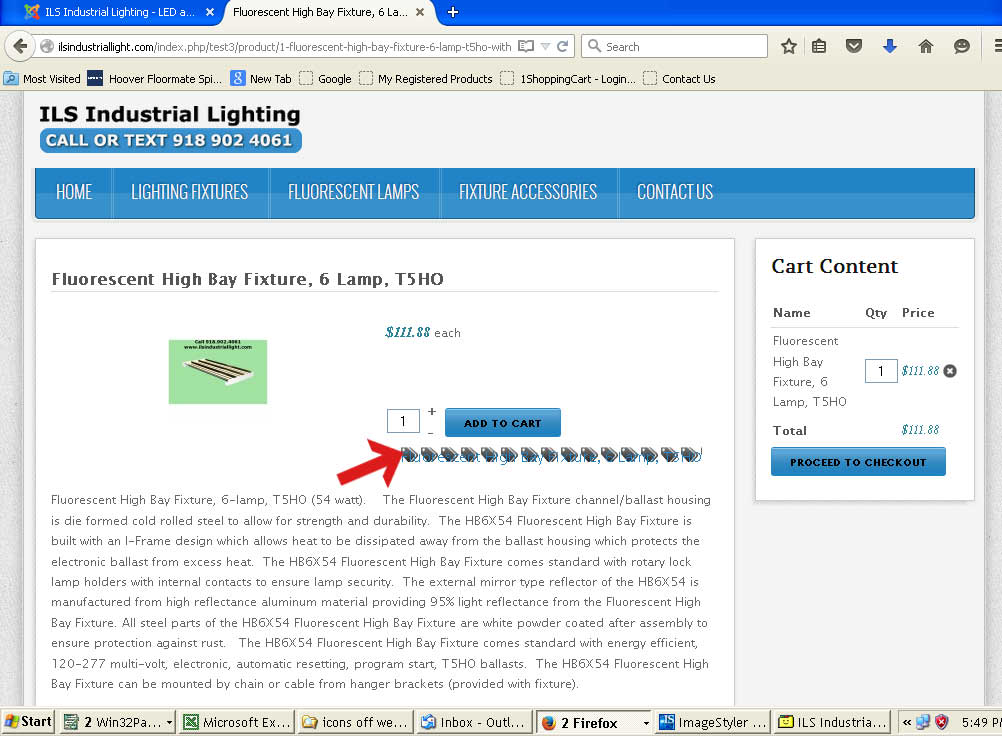Viewport: 1002px width, 736px height.
Task: Open the New Tab bookmark
Action: click(x=261, y=79)
